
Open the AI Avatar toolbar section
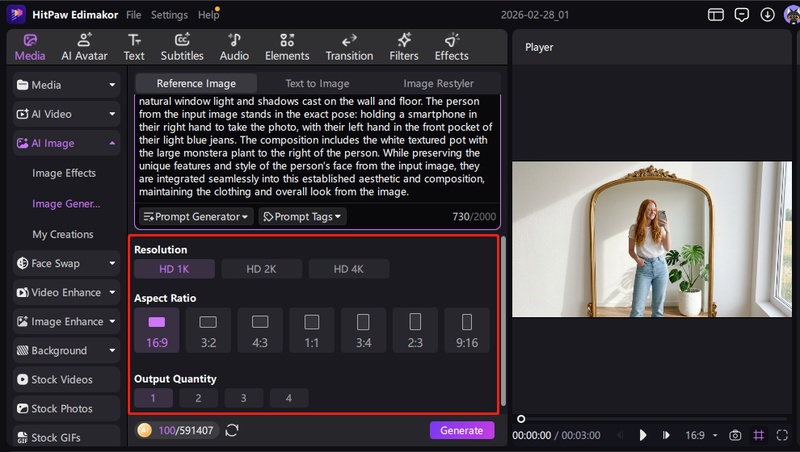pyautogui.click(x=84, y=46)
